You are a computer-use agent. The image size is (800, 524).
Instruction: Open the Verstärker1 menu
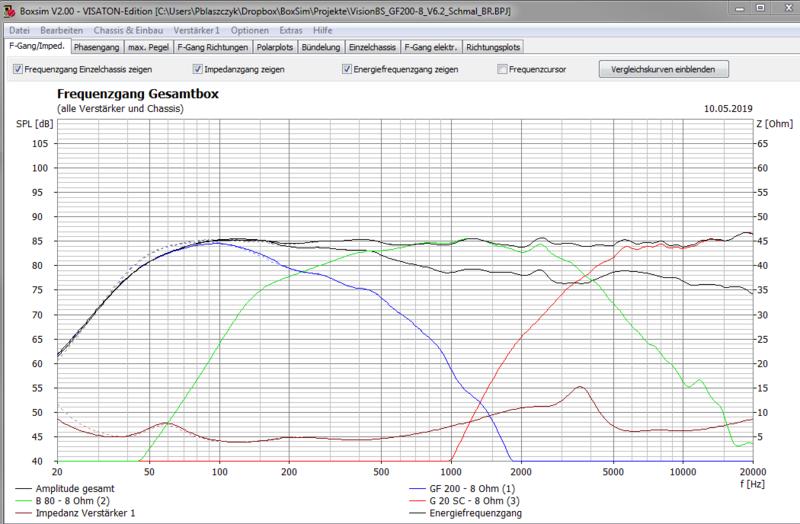click(x=198, y=30)
